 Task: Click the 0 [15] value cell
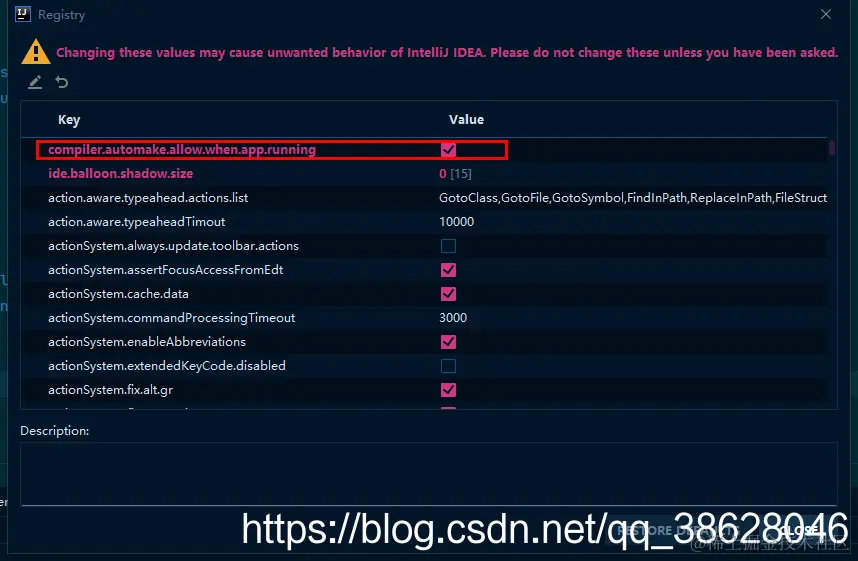click(x=455, y=173)
